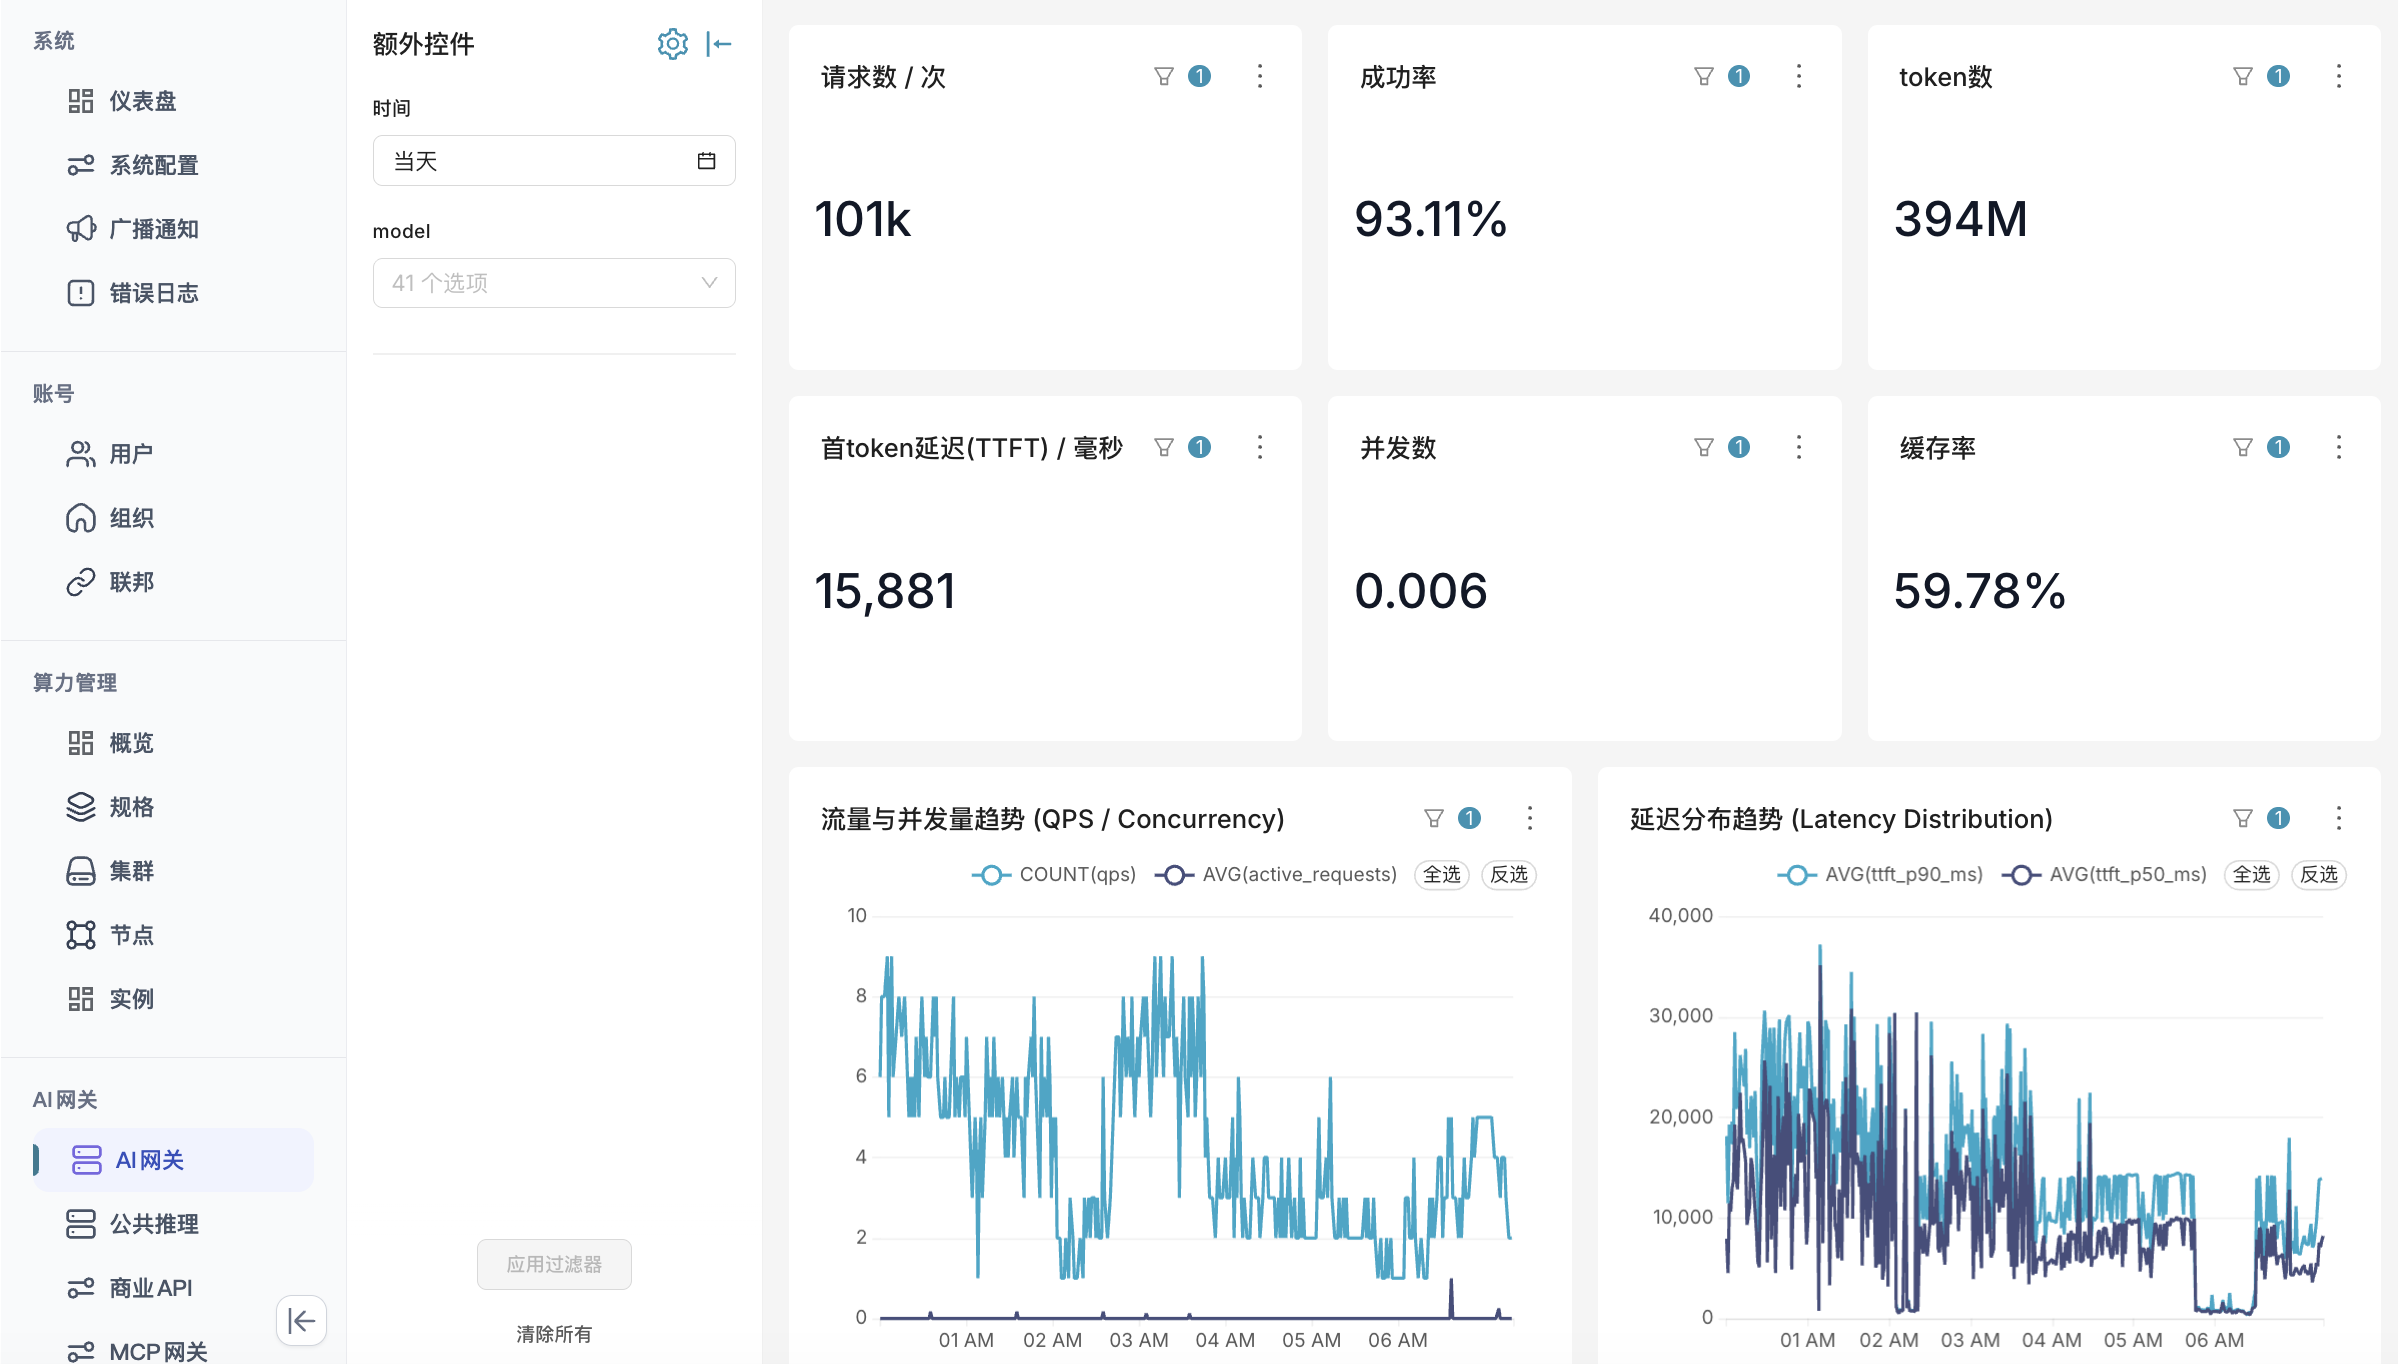The width and height of the screenshot is (2398, 1364).
Task: Click filter count badge on 请求数 card
Action: (x=1199, y=76)
